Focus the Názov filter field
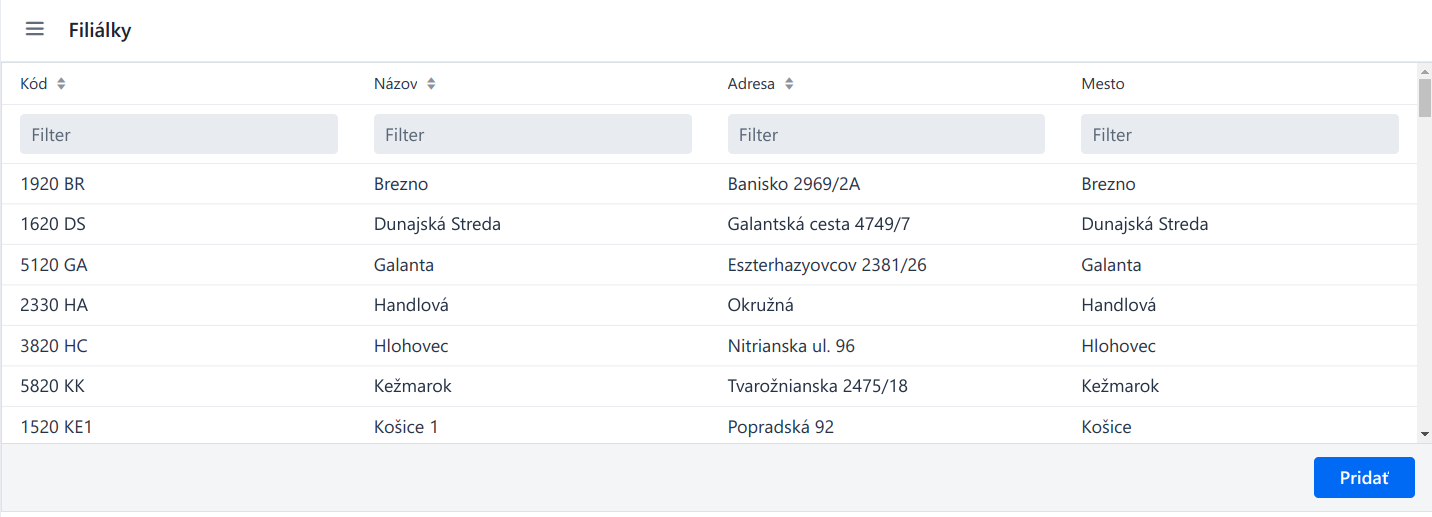This screenshot has width=1432, height=517. coord(533,134)
